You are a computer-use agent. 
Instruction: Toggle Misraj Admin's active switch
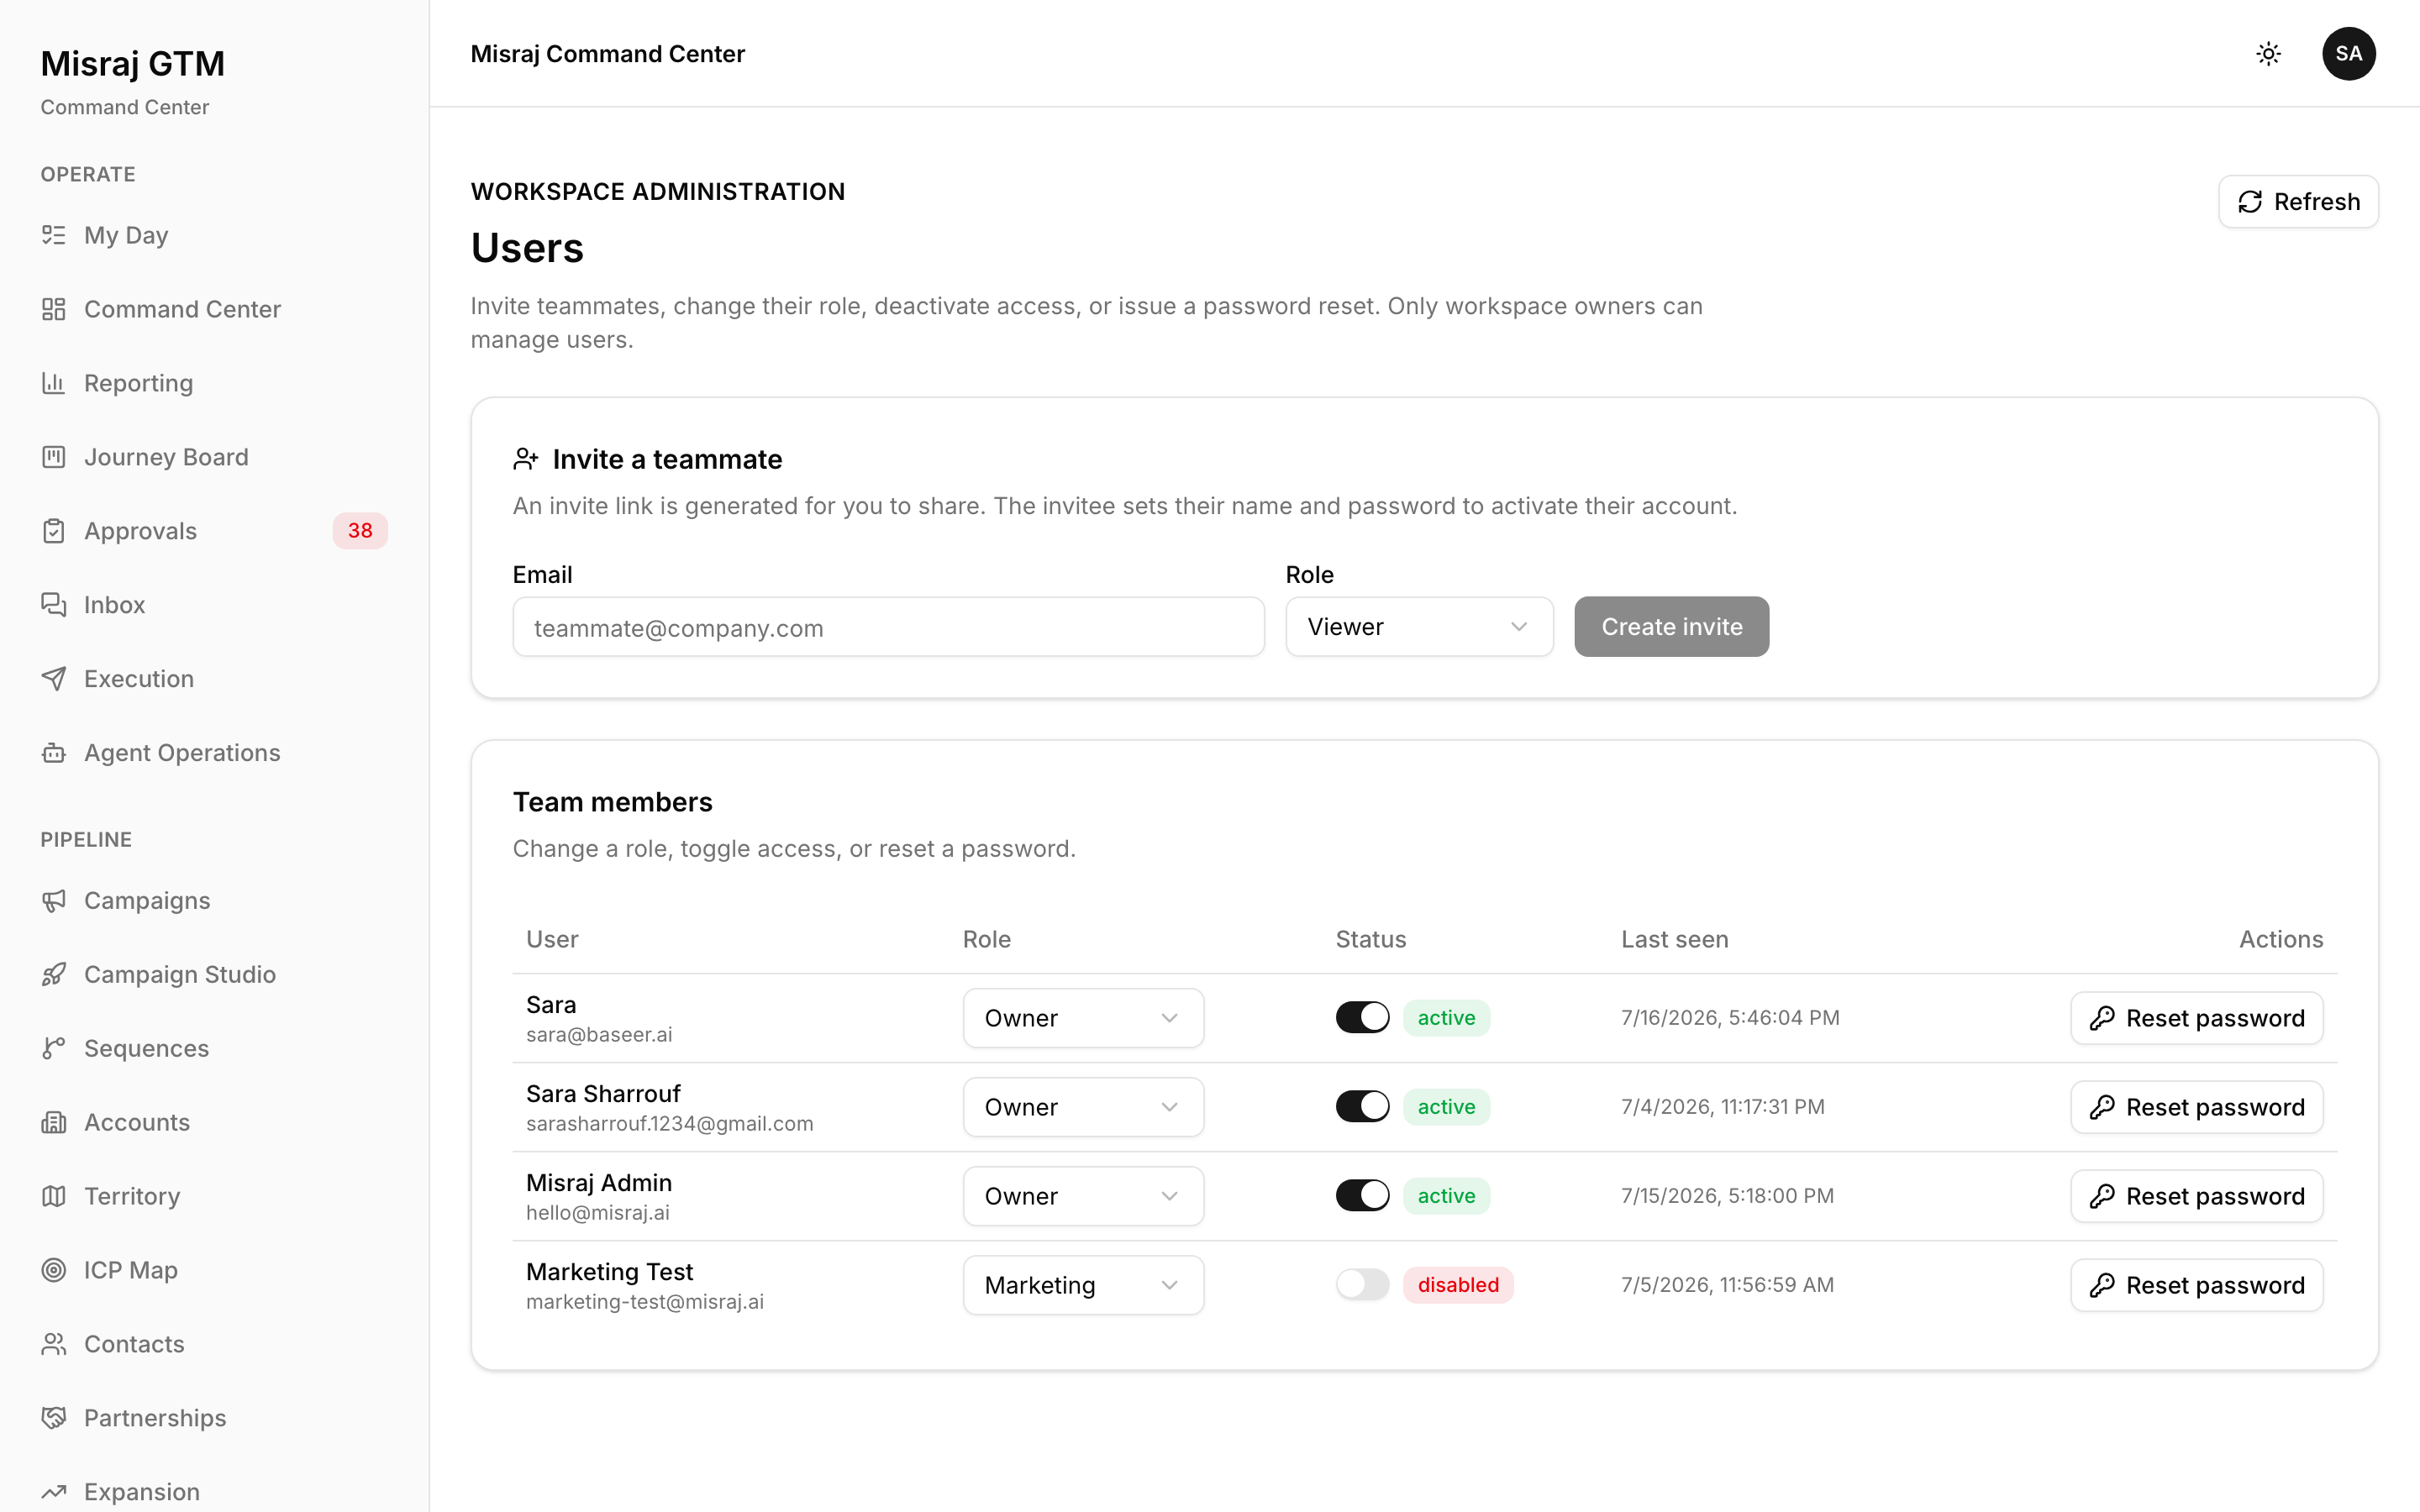coord(1362,1196)
